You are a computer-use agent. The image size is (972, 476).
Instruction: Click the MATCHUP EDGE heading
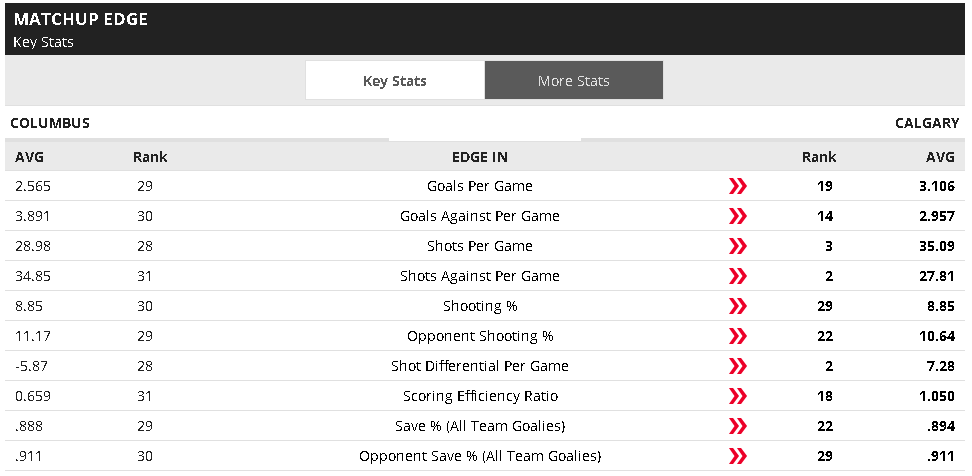tap(81, 19)
